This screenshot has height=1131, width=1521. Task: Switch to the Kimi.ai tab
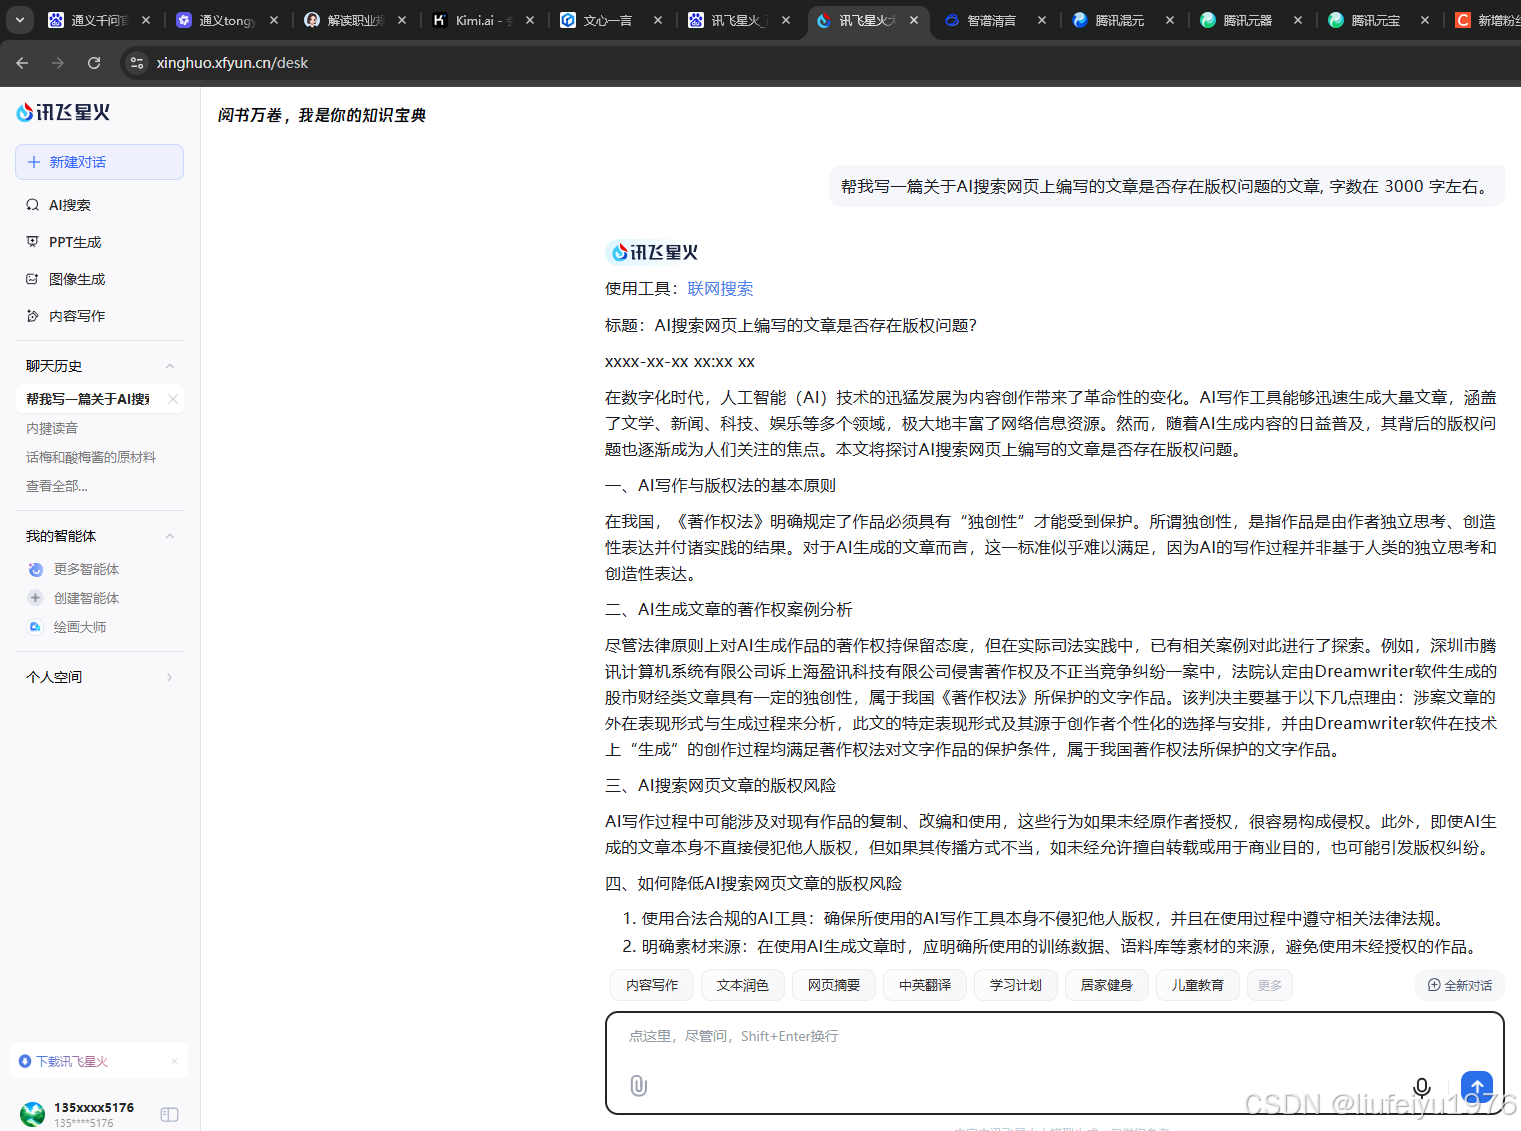pos(484,20)
